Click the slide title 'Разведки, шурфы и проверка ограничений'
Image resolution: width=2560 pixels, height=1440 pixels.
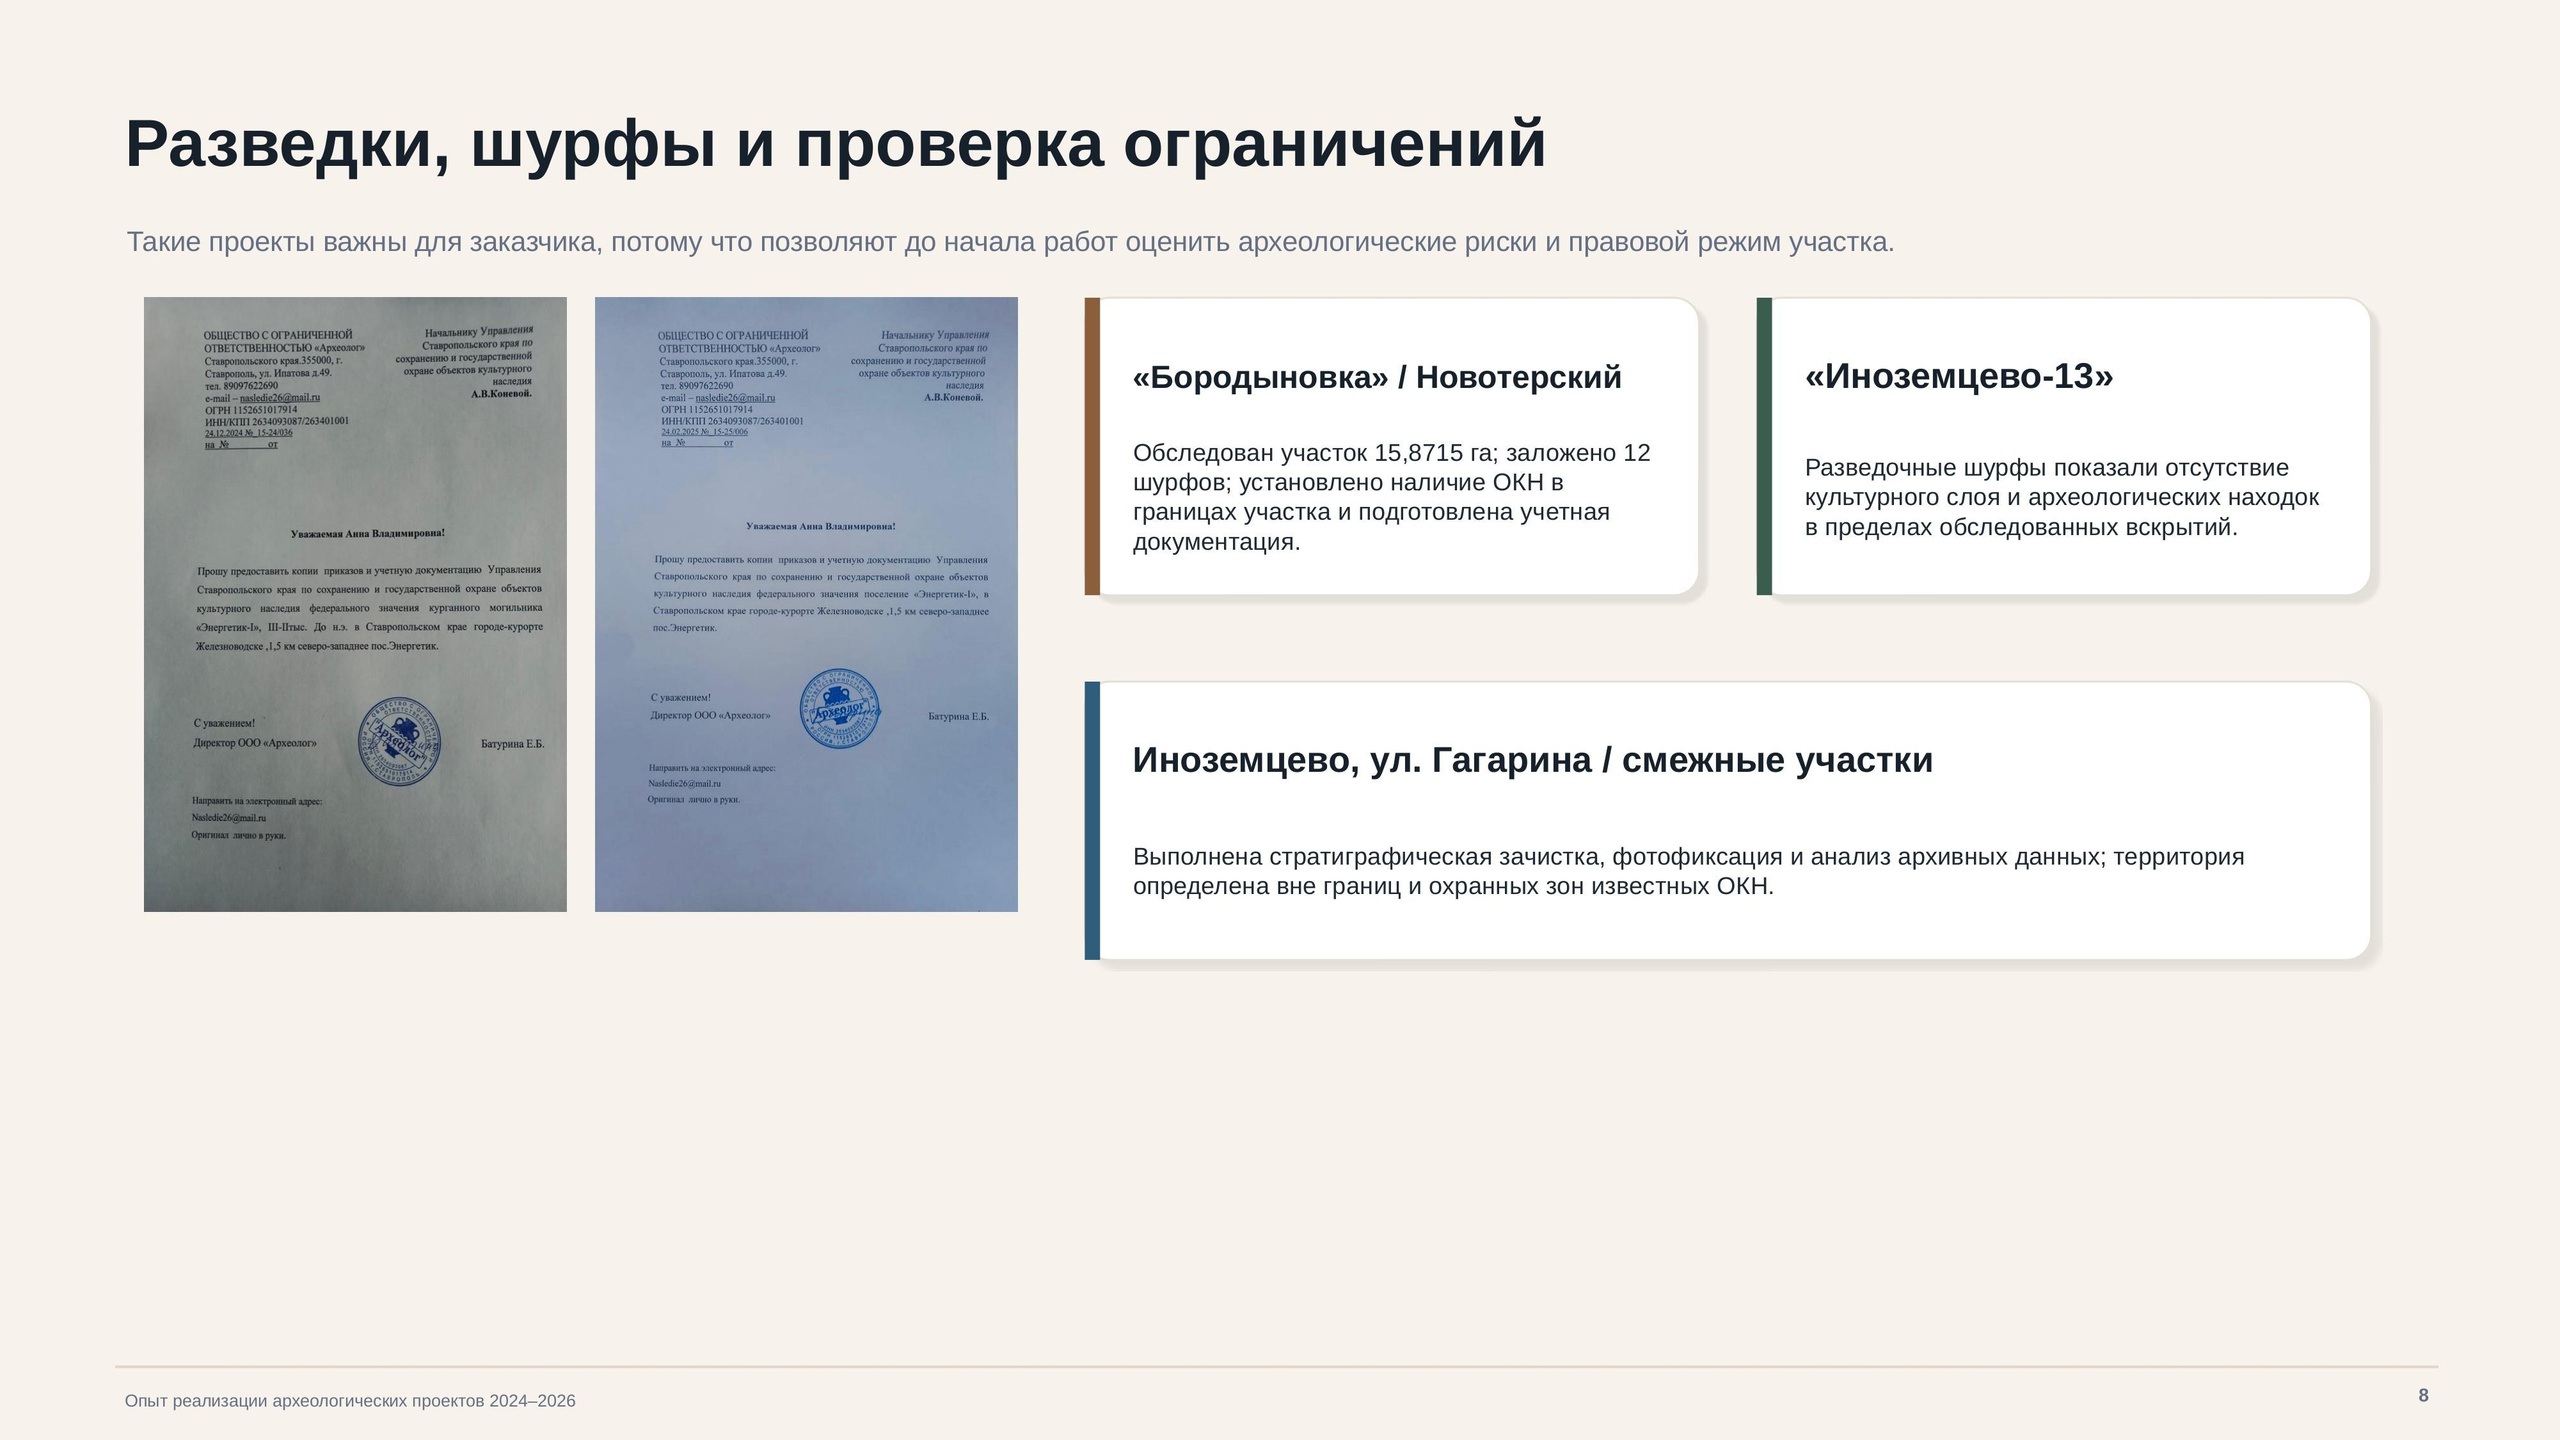click(835, 145)
